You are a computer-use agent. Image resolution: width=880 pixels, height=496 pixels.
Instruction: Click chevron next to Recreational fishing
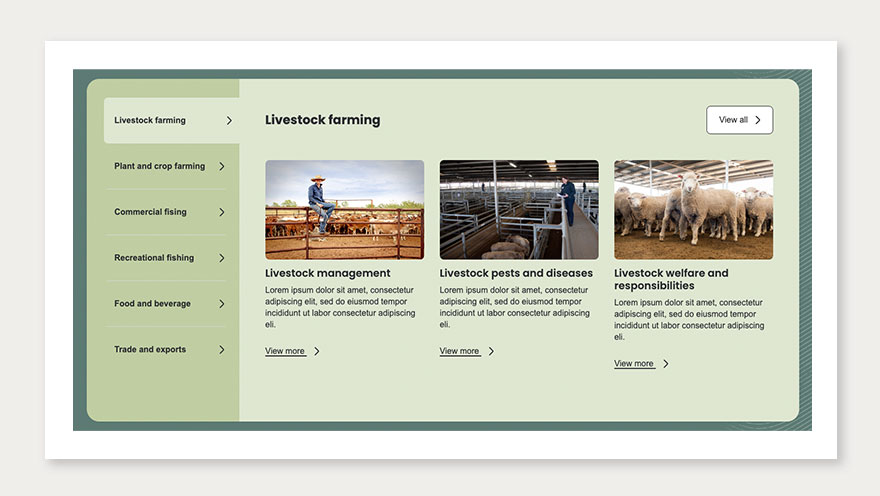point(222,258)
